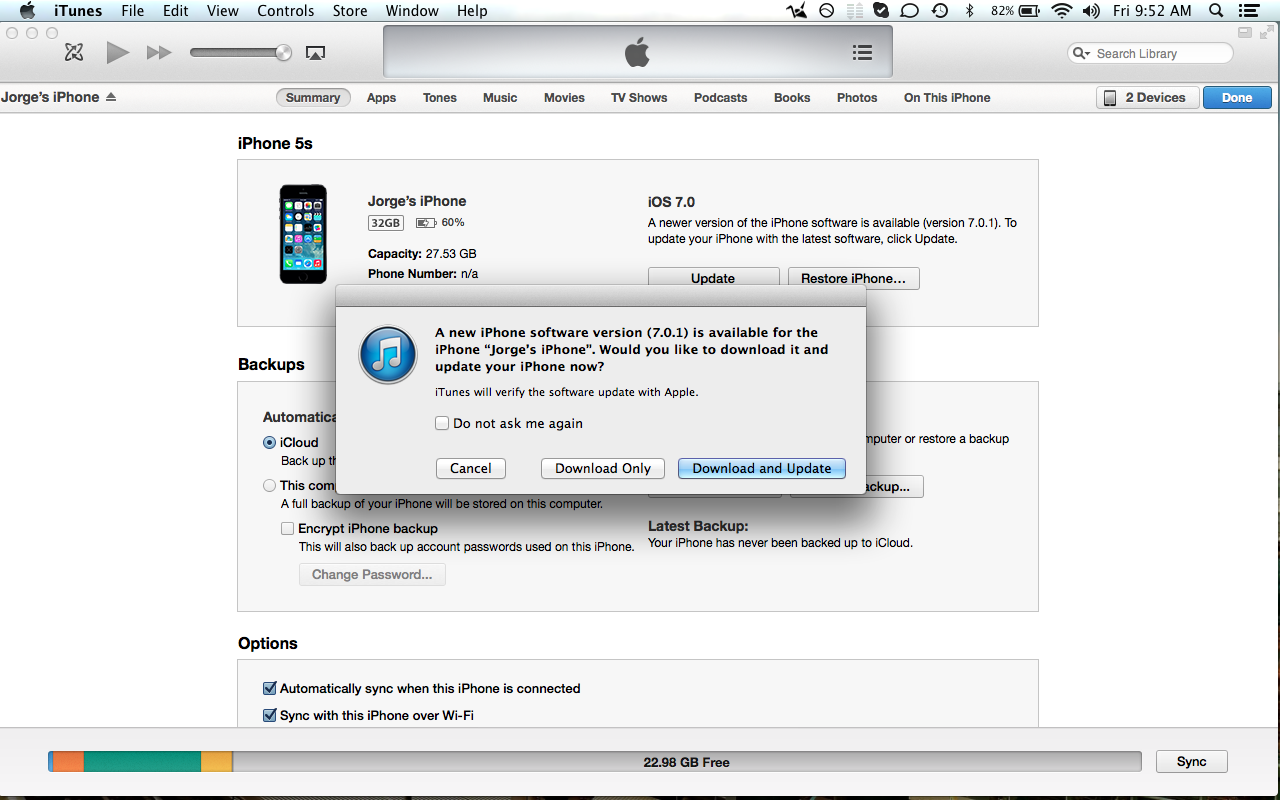Adjust the volume slider knob
The height and width of the screenshot is (800, 1280).
[x=284, y=52]
